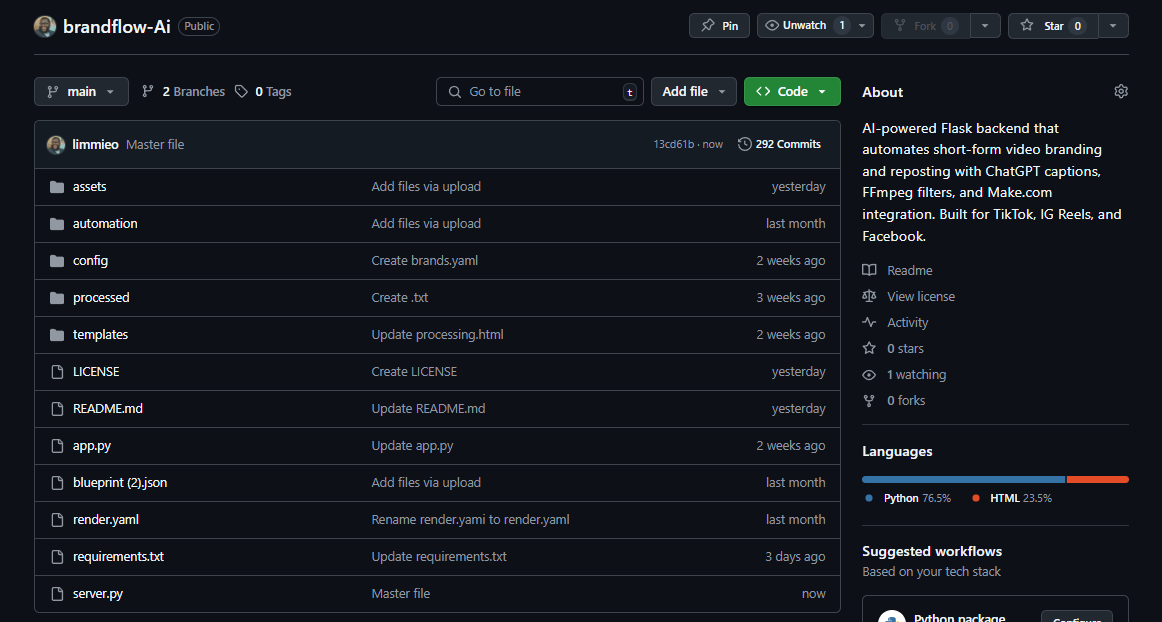Viewport: 1162px width, 622px height.
Task: Open the templates folder
Action: tap(100, 335)
